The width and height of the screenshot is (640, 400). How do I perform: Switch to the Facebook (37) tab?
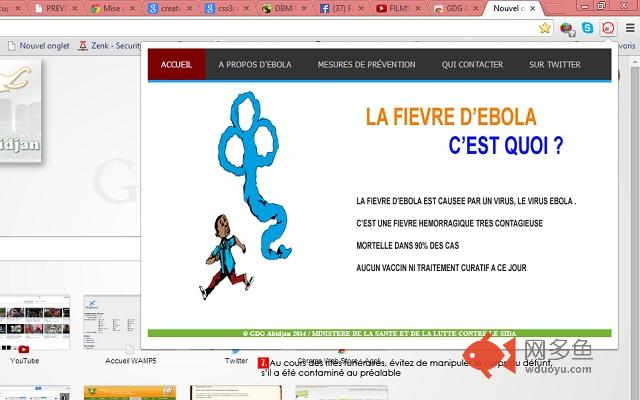click(343, 7)
